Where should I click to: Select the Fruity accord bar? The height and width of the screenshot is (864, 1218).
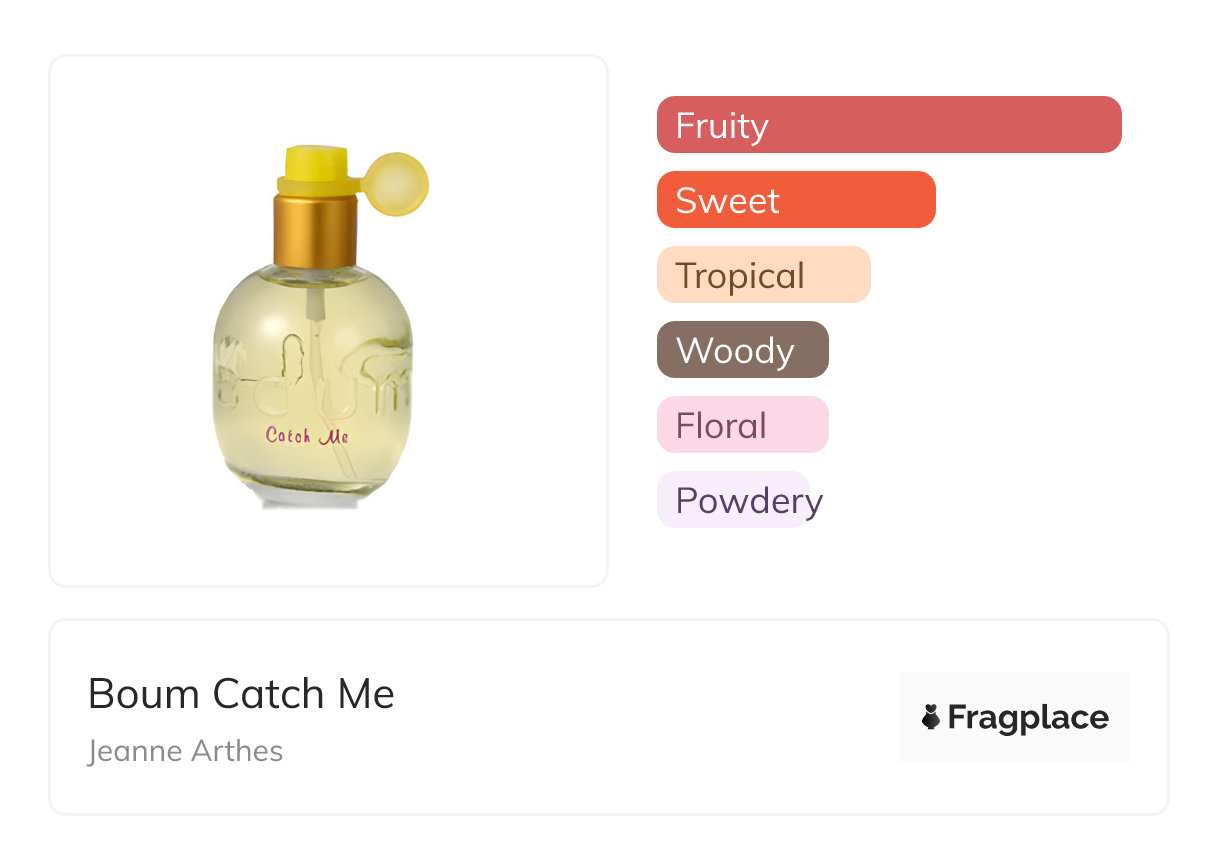[888, 125]
